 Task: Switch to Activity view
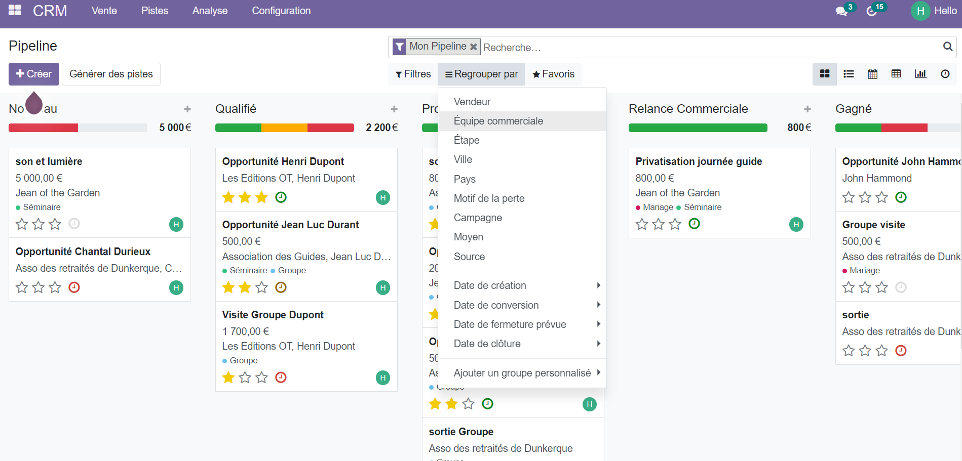(x=945, y=74)
